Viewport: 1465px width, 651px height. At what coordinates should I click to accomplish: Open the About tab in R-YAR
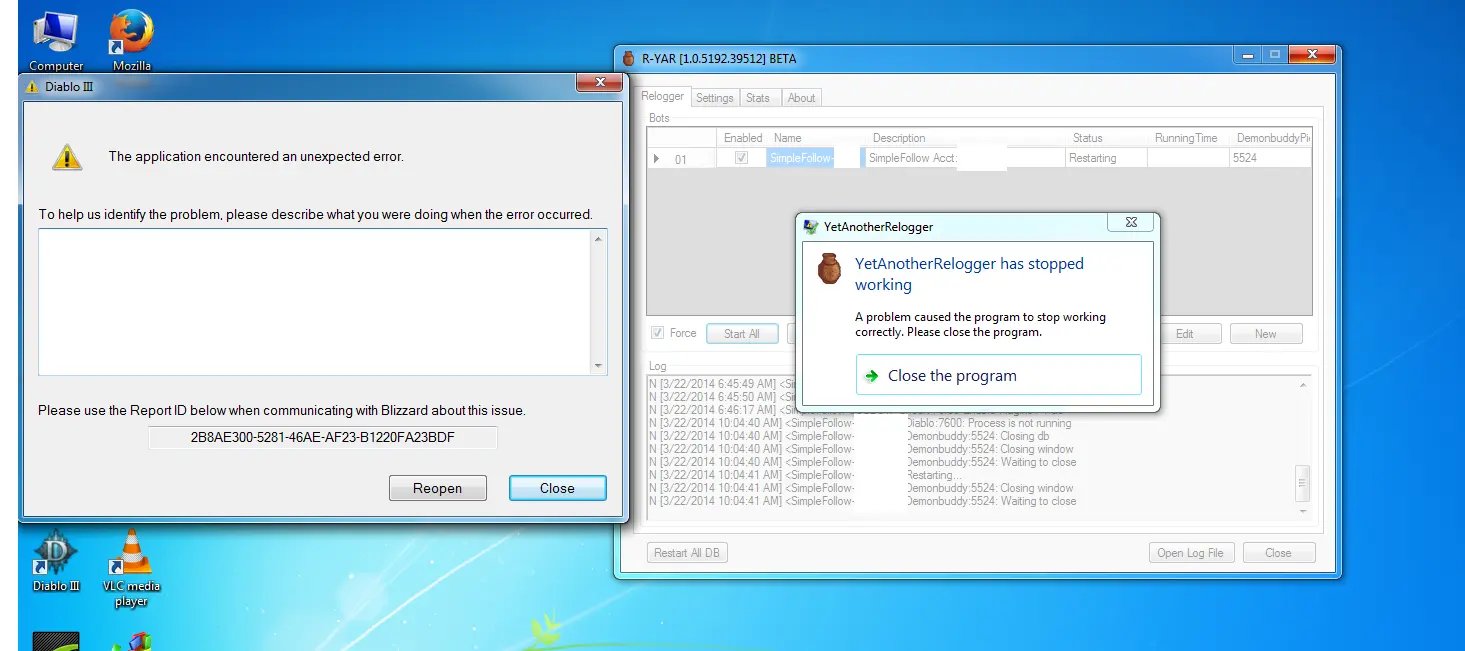pyautogui.click(x=801, y=98)
